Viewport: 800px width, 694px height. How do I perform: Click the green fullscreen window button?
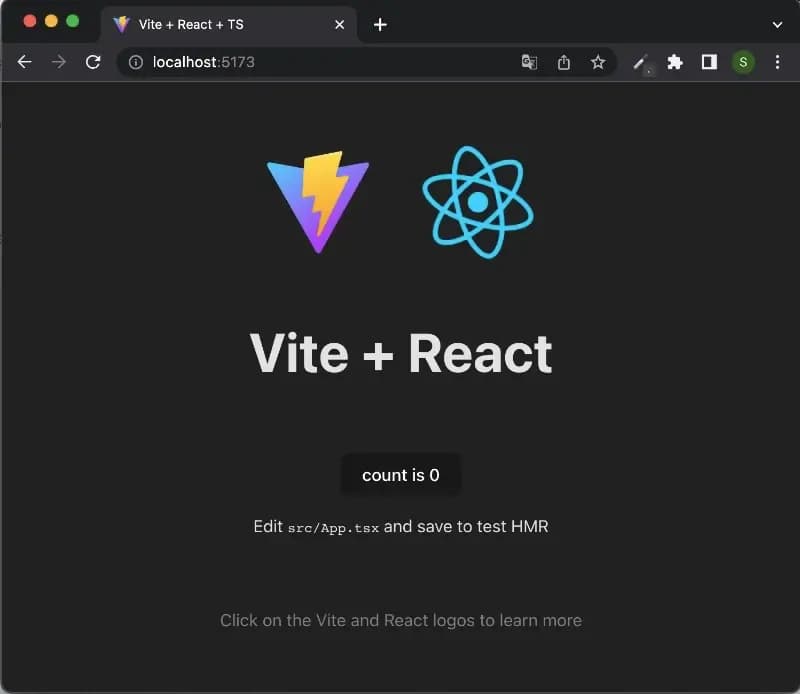tap(72, 21)
